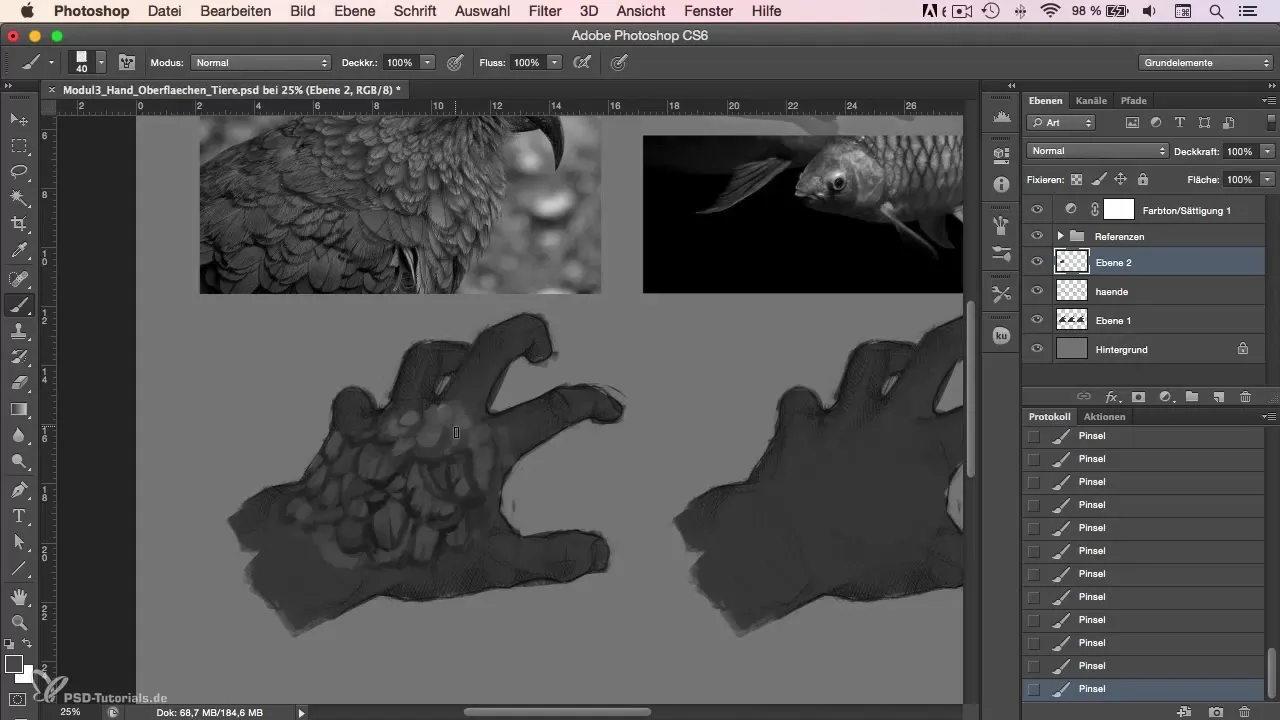Create a new layer in Ebenen panel
This screenshot has height=720, width=1280.
1219,397
